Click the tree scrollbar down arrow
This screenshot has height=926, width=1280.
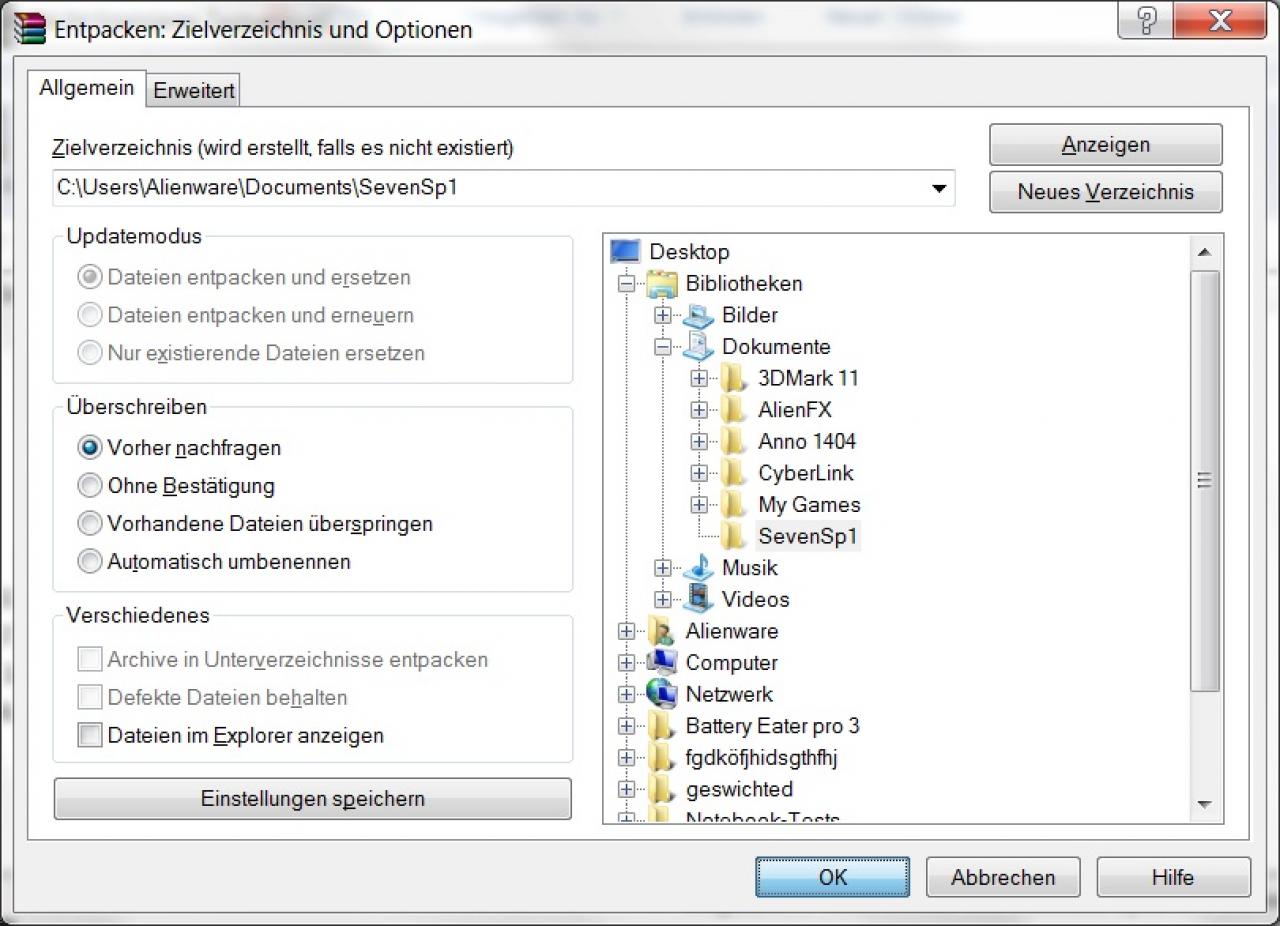[x=1204, y=805]
